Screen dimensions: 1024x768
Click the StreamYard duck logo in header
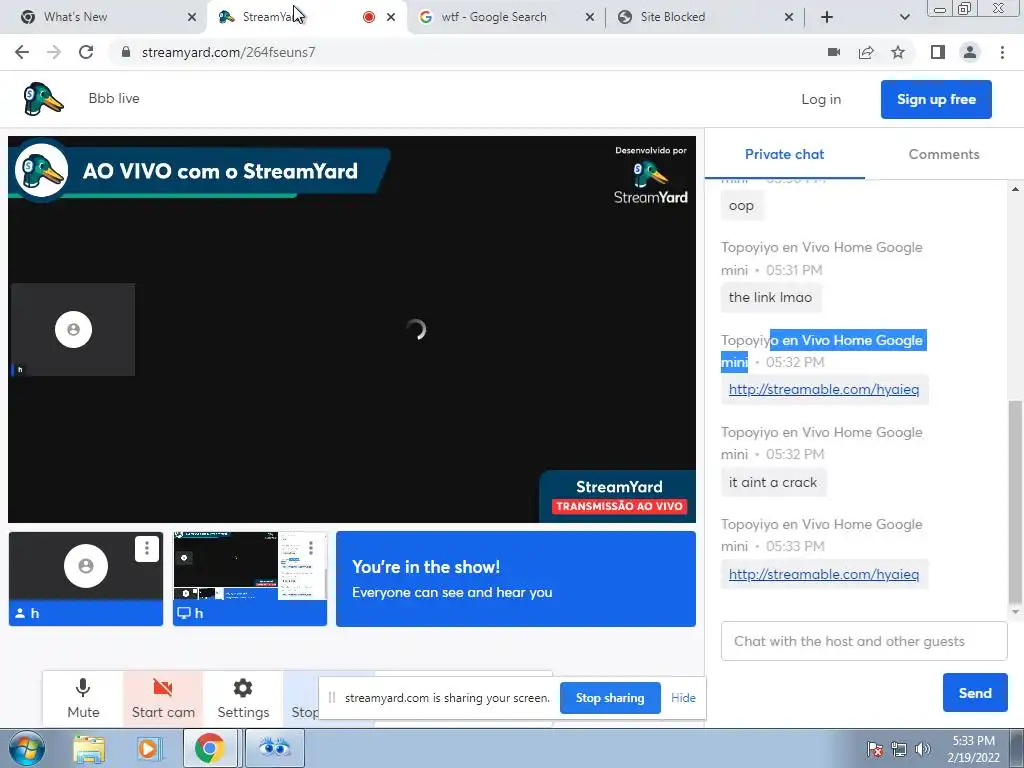[x=43, y=99]
